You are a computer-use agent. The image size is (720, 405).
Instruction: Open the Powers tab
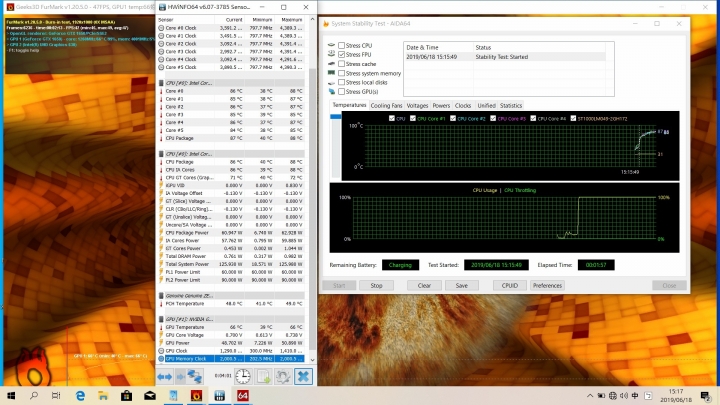coord(441,106)
